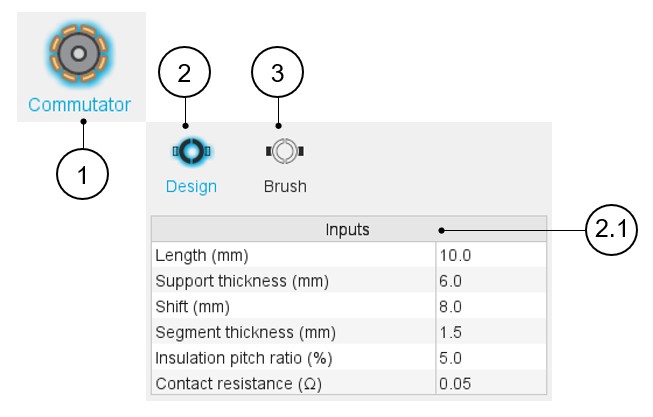Switch to the Brush tab label
653x417 pixels.
point(285,186)
